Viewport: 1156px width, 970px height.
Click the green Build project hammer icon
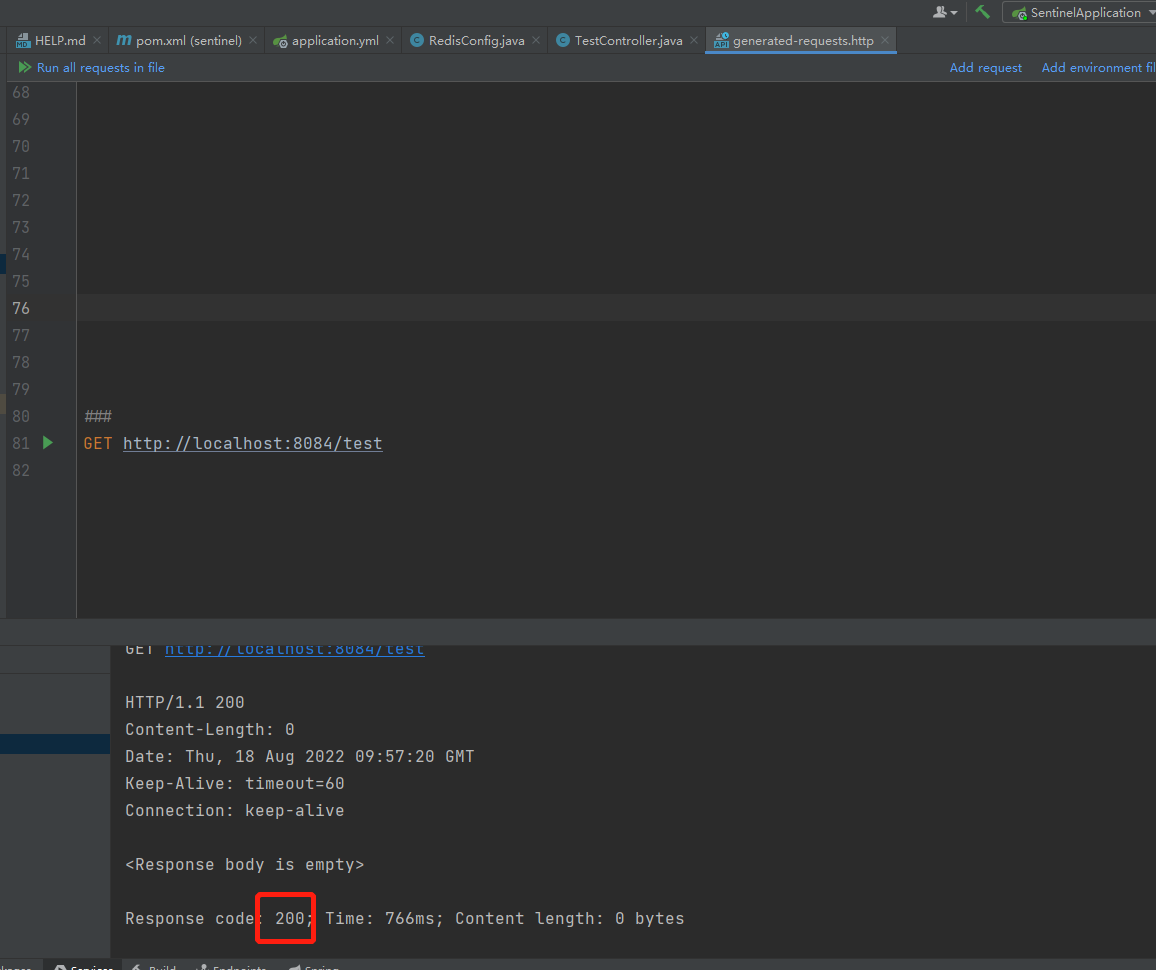(x=982, y=12)
